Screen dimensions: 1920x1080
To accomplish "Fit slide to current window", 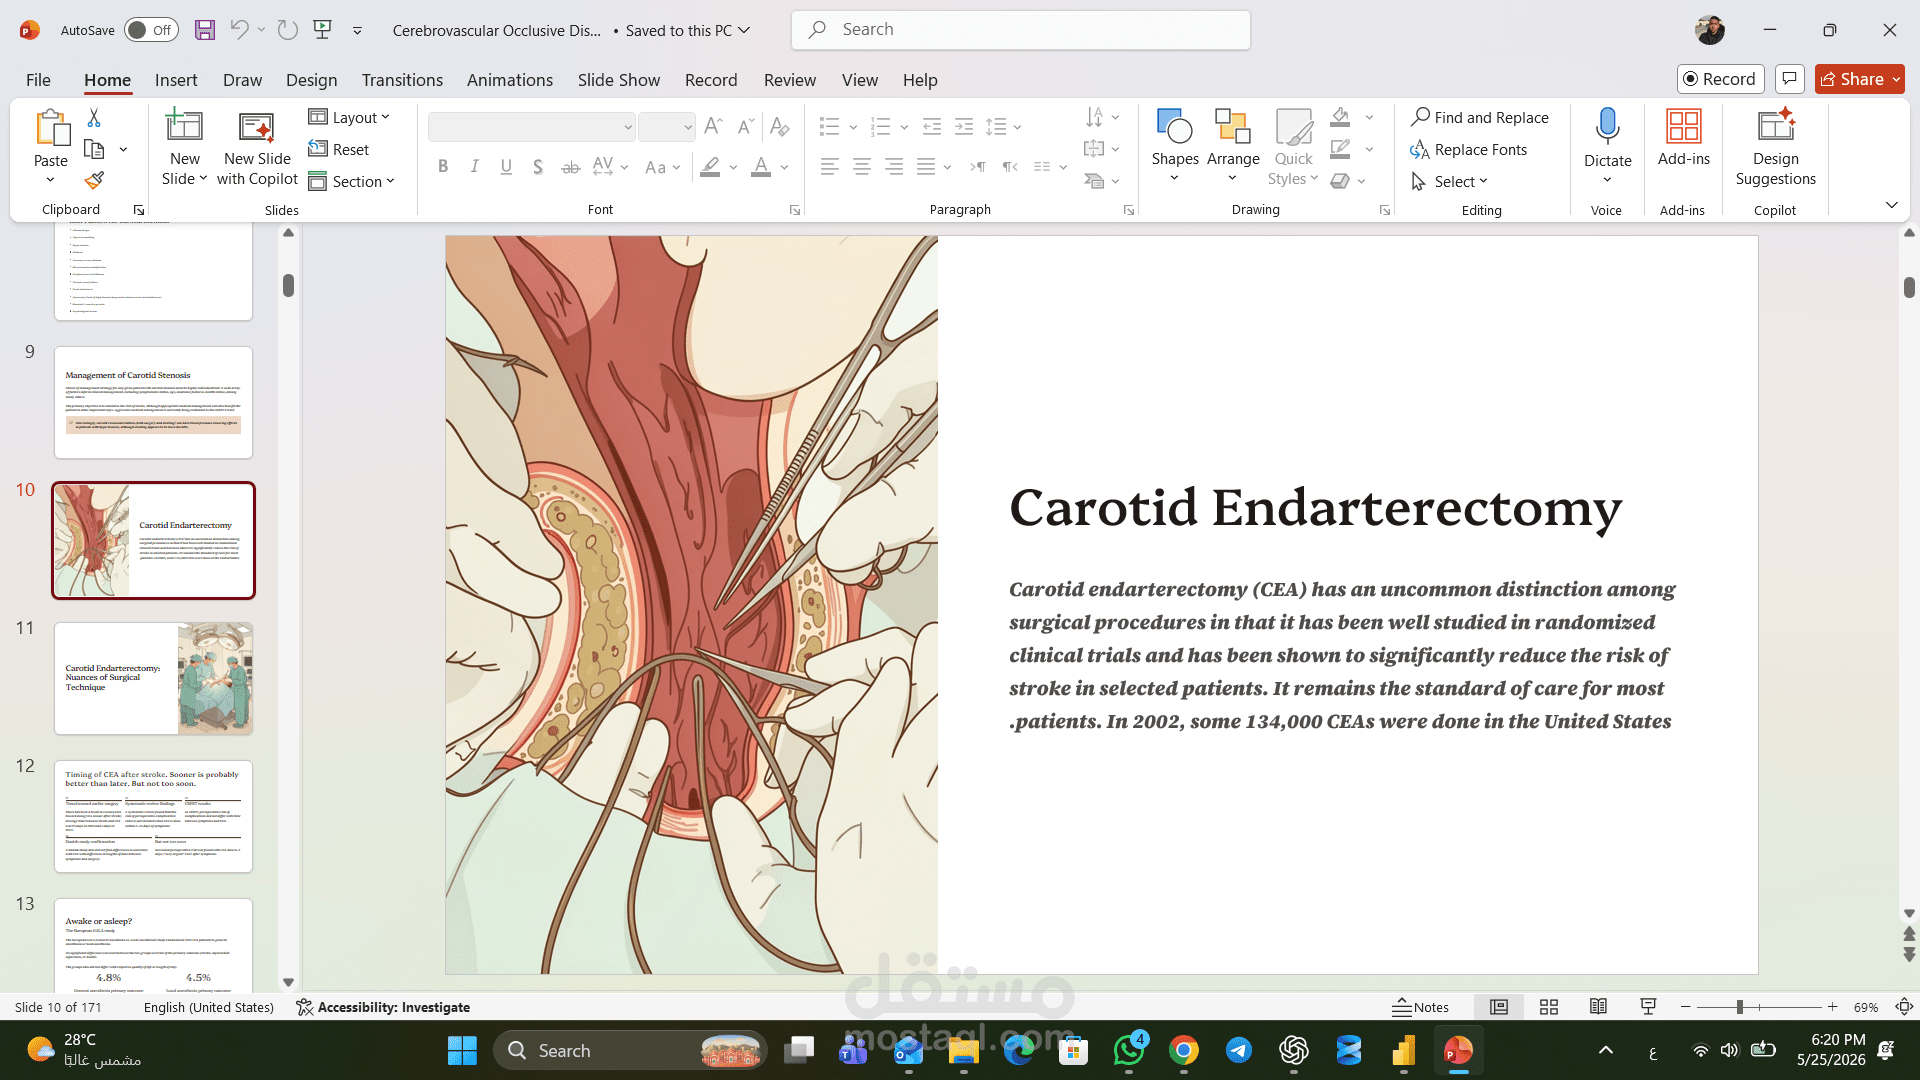I will pyautogui.click(x=1905, y=1007).
